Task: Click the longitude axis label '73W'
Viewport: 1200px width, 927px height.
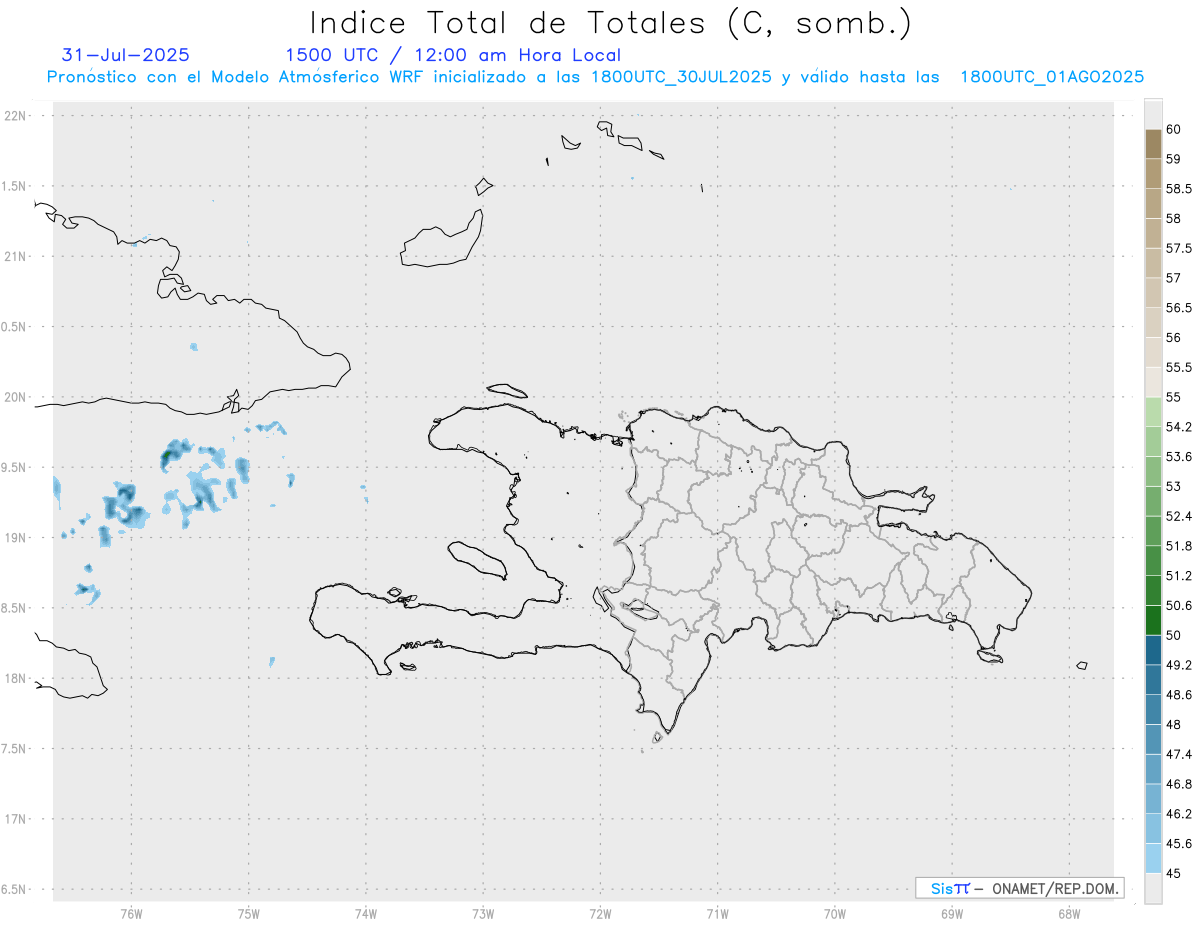Action: point(483,914)
